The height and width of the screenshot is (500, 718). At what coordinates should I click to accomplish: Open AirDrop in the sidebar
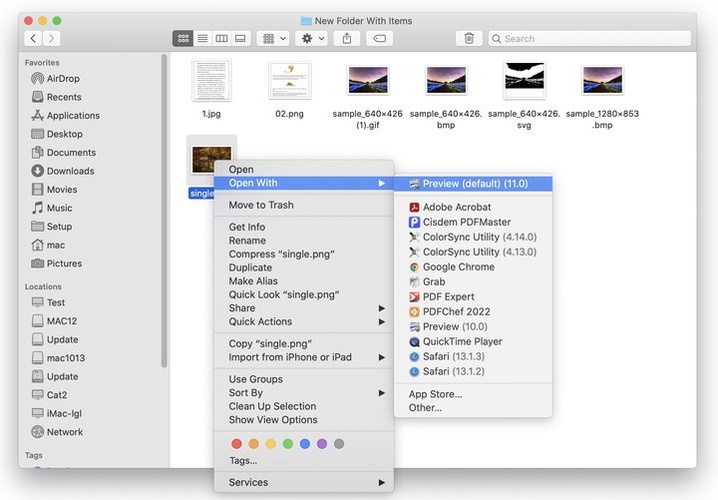[63, 78]
